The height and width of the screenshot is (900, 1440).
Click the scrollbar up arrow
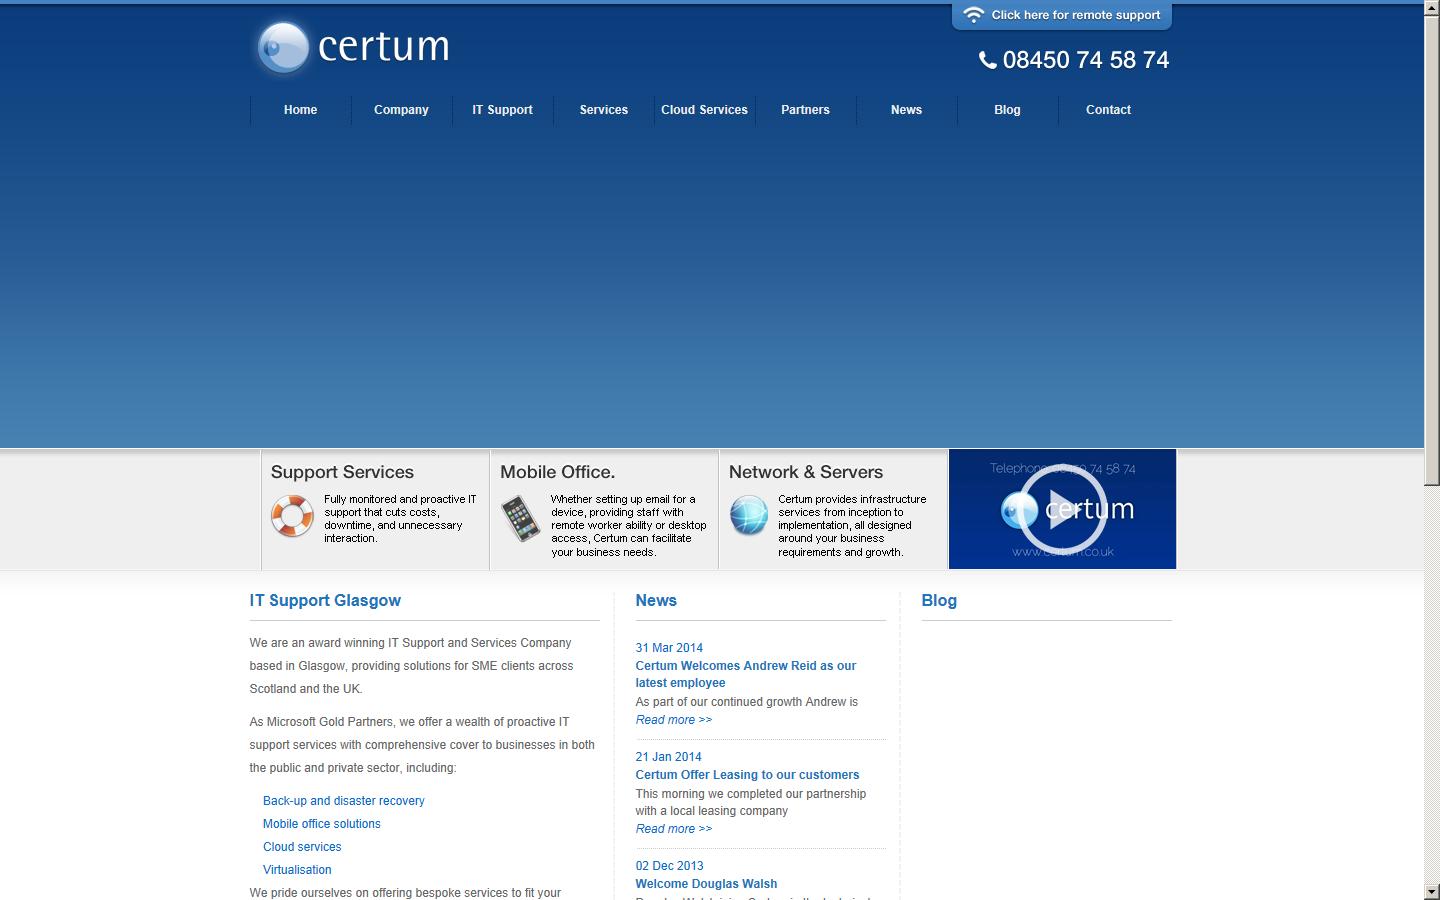click(1432, 8)
